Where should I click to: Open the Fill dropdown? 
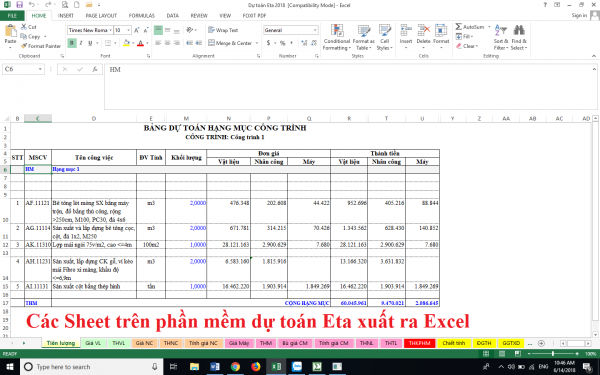(x=465, y=36)
